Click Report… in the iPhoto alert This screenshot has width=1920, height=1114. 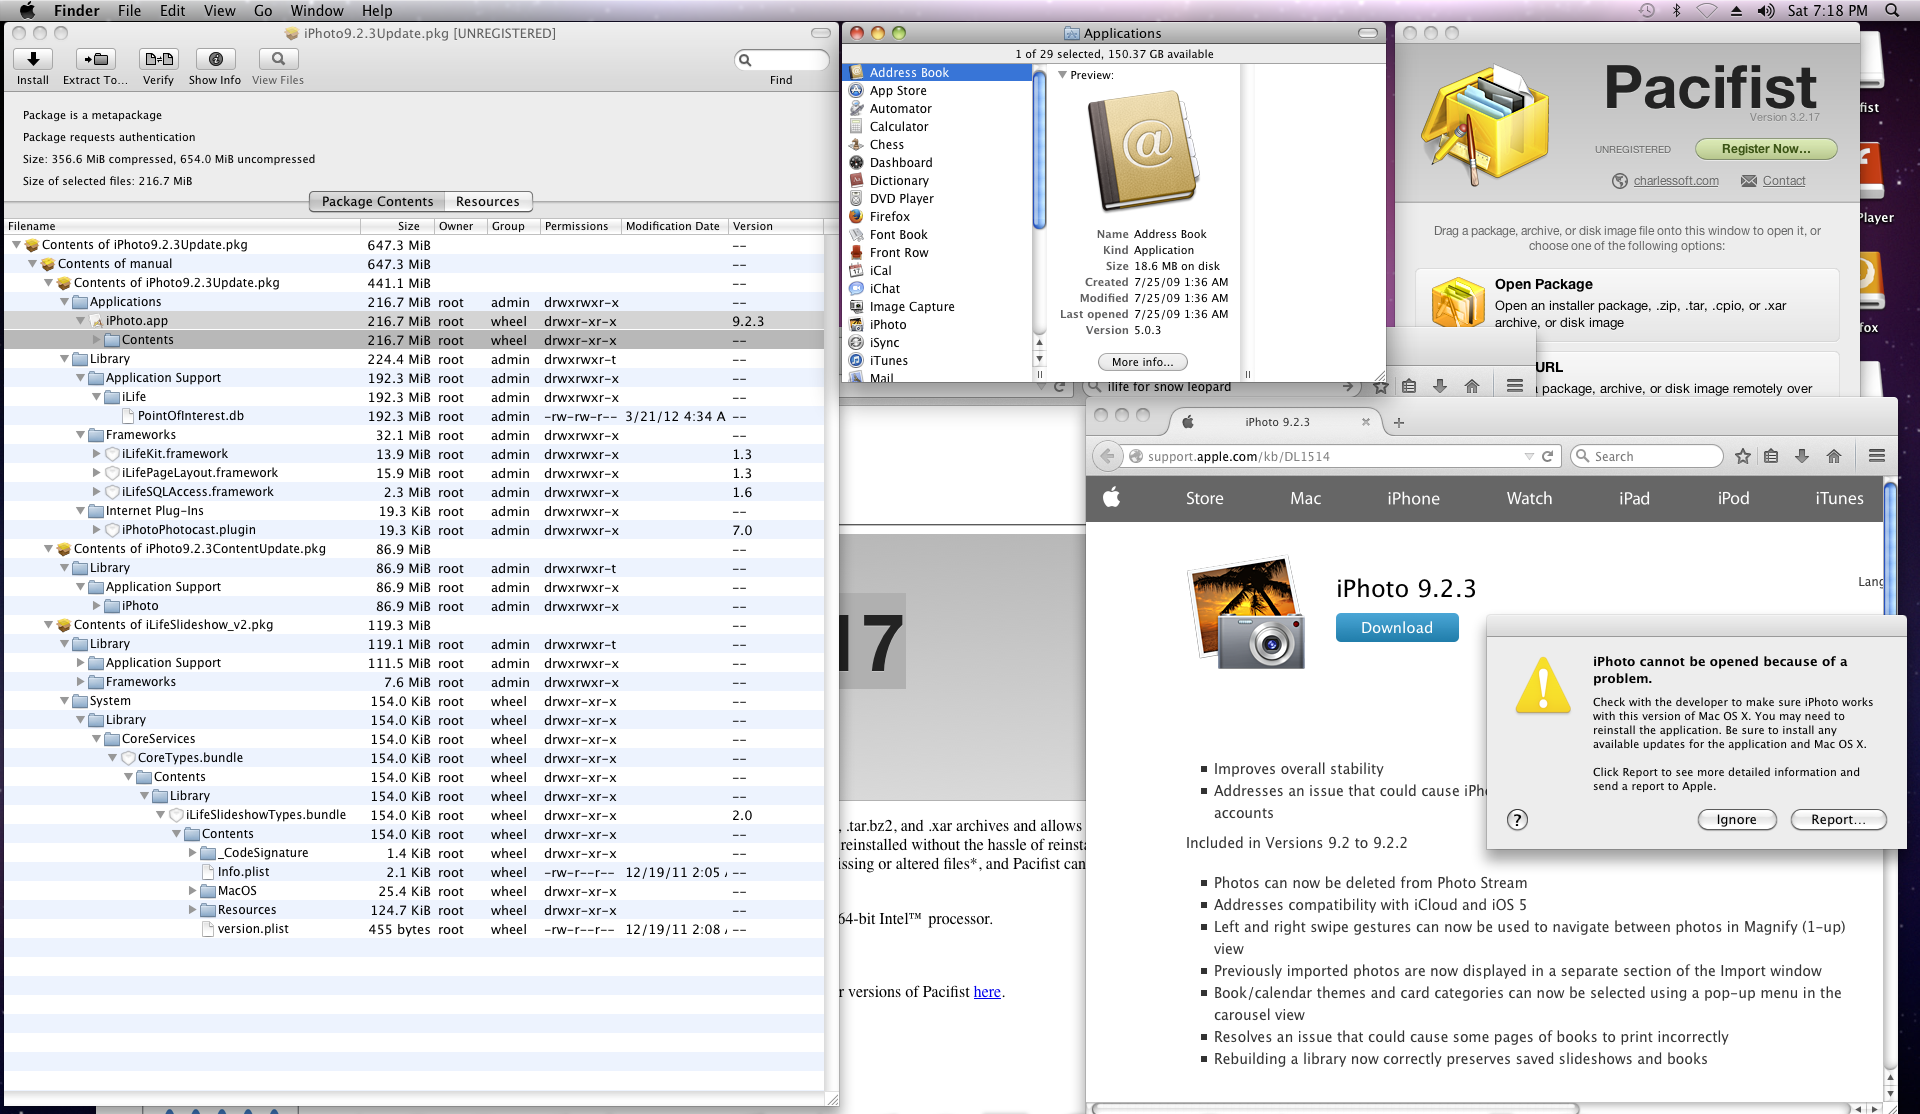(1838, 820)
